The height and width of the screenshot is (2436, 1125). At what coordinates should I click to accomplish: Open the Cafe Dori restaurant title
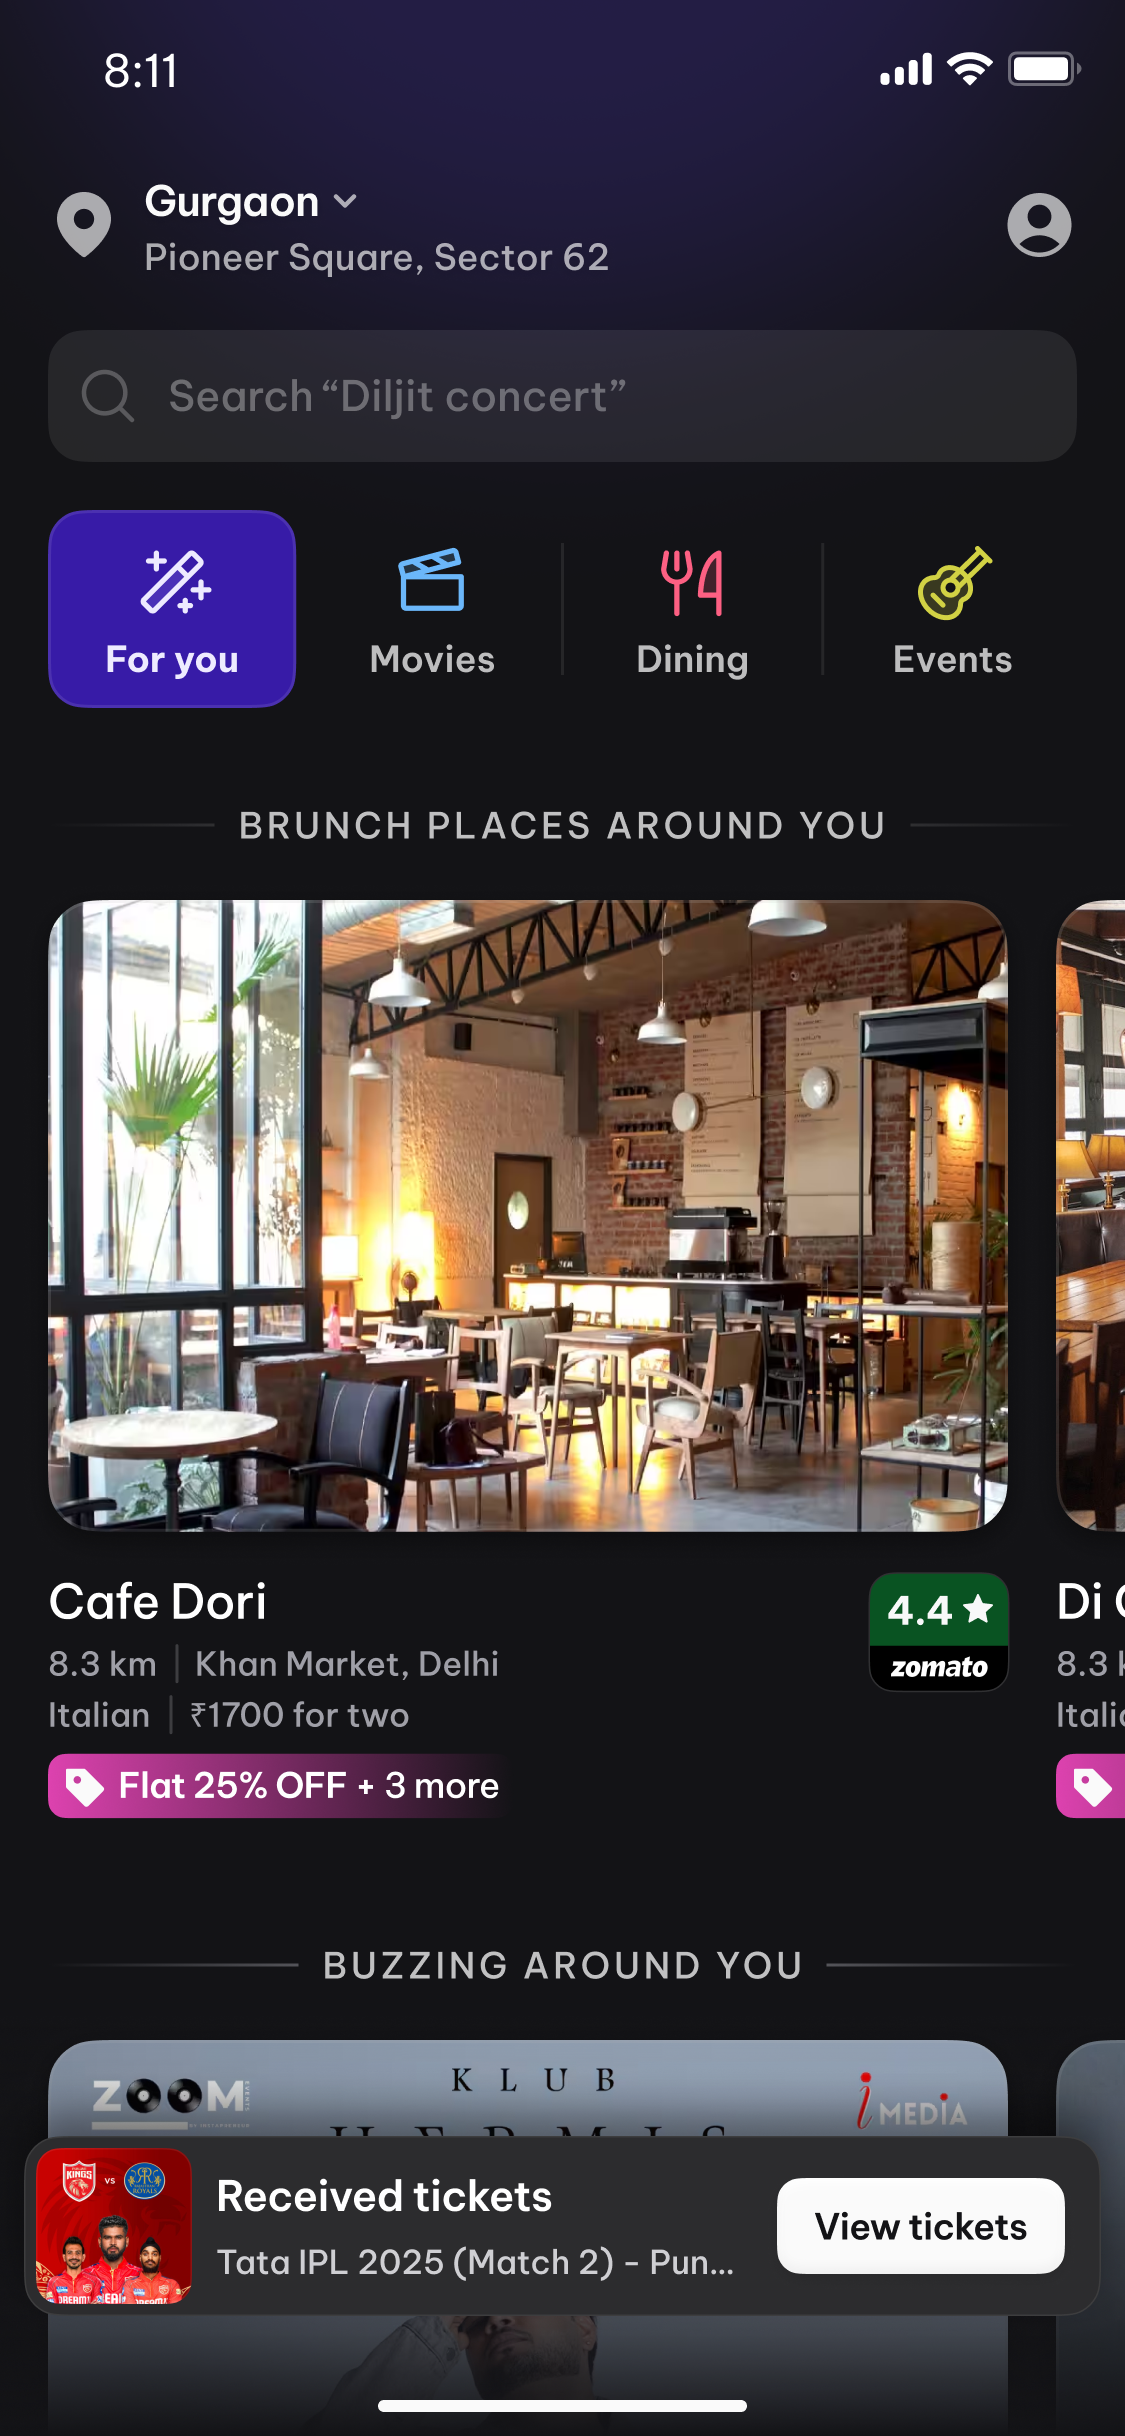point(158,1602)
